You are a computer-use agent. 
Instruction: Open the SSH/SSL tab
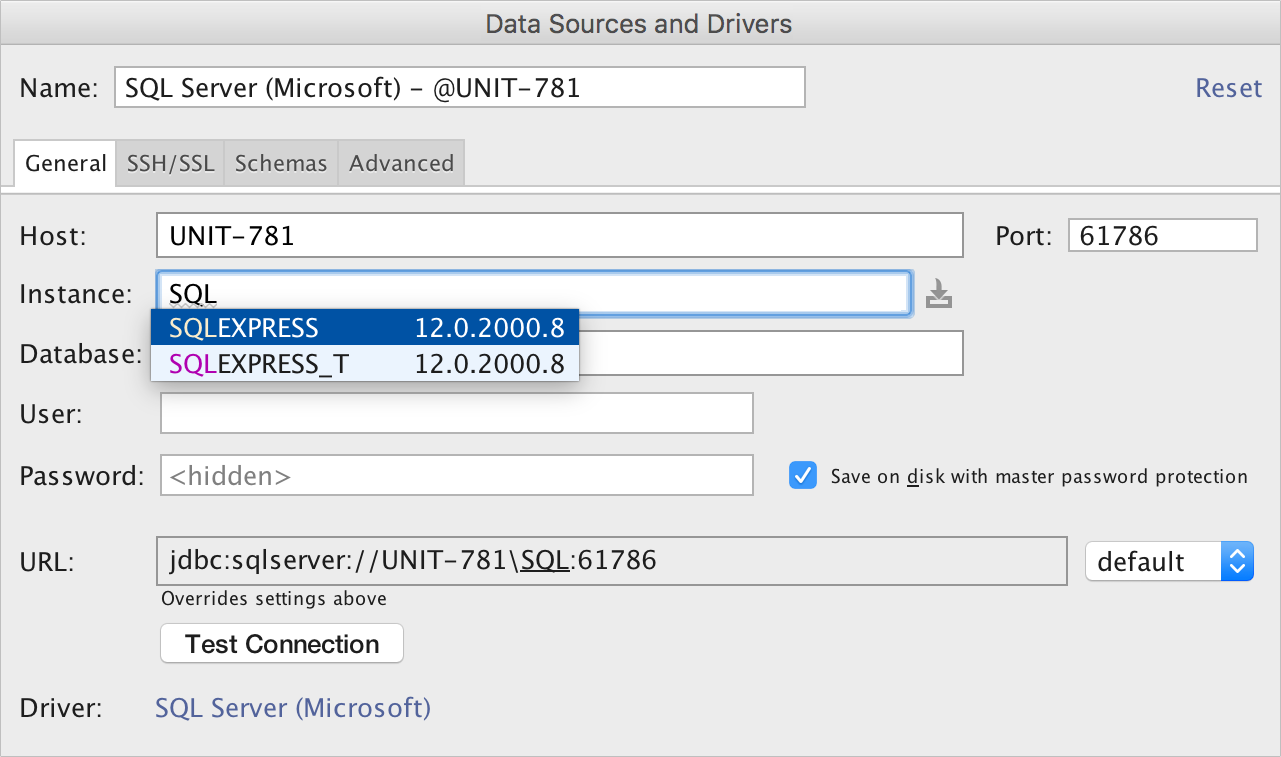coord(170,163)
